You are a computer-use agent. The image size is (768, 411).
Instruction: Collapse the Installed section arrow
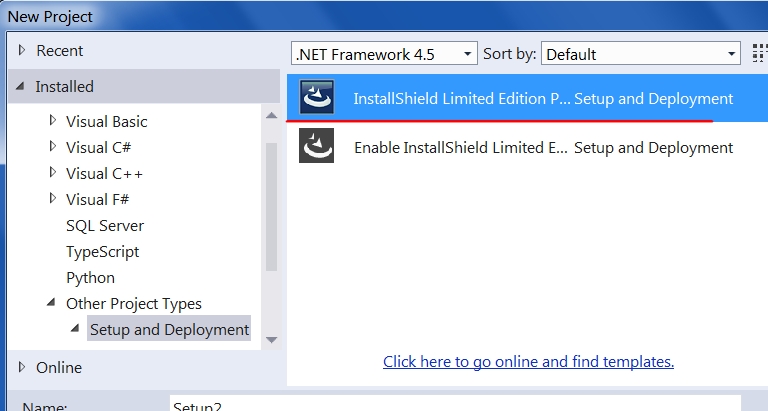pos(20,86)
